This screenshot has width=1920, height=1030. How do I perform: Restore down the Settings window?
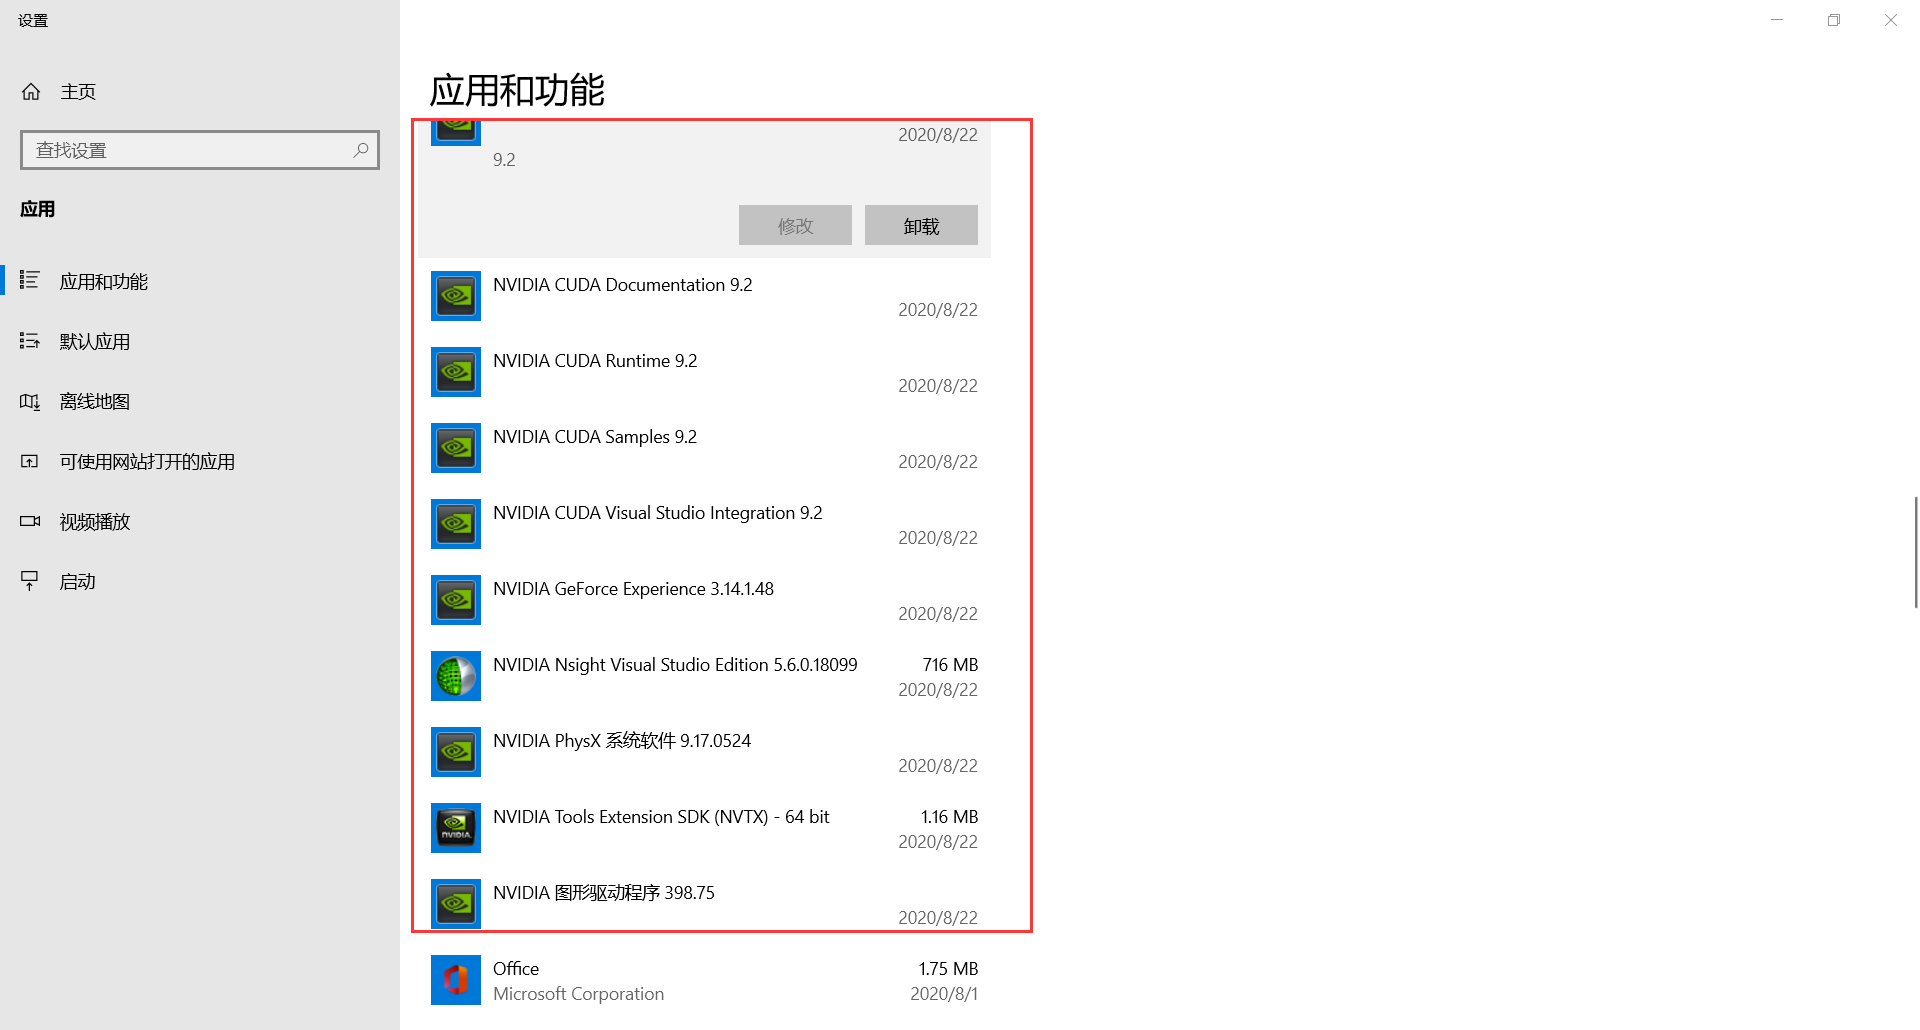pyautogui.click(x=1834, y=20)
